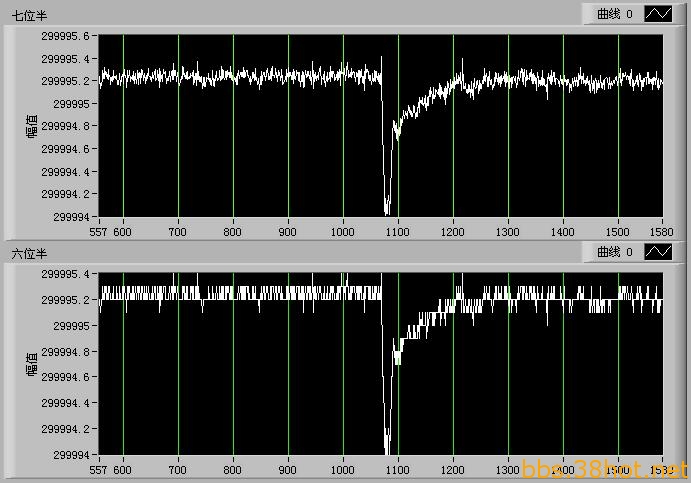Click the 1500 X-scale value in the 七位半 chart
The image size is (691, 483).
pos(617,232)
